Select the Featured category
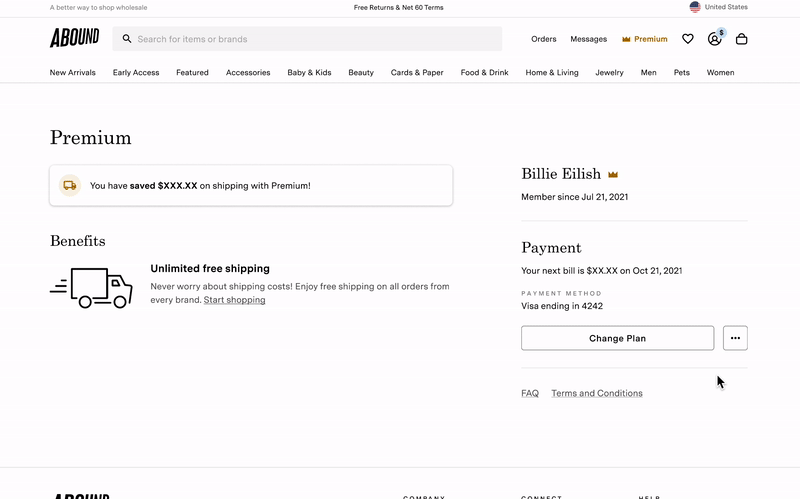This screenshot has height=499, width=800. point(192,72)
